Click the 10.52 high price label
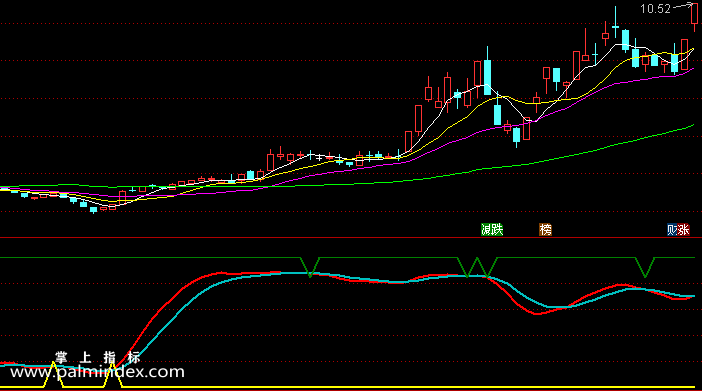Viewport: 702px width, 391px height. pos(655,9)
